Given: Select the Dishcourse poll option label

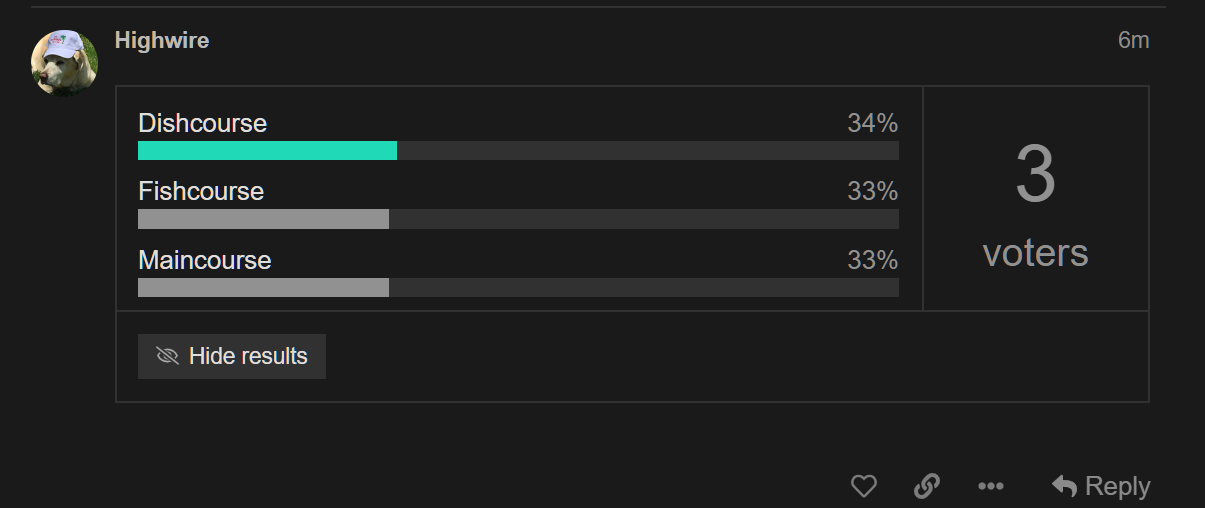Looking at the screenshot, I should coord(203,123).
